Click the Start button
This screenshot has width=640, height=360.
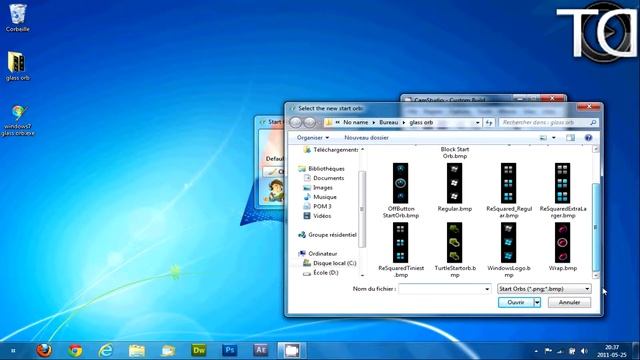pos(13,350)
